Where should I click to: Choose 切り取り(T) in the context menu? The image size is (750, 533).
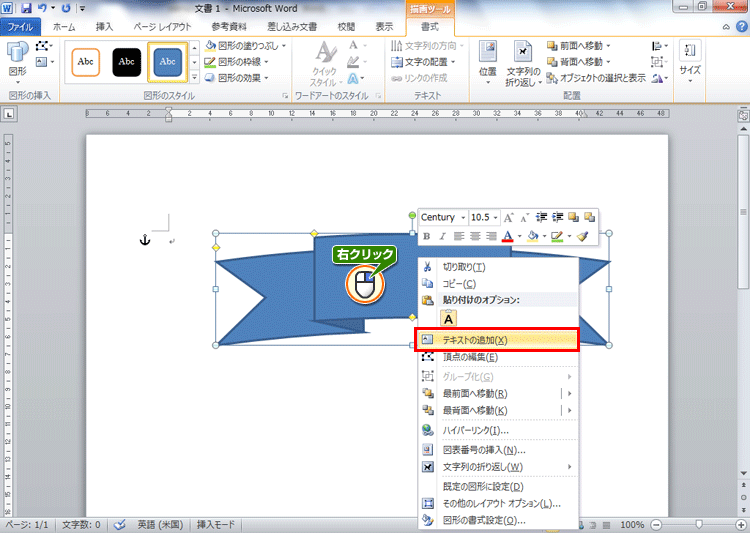coord(497,267)
